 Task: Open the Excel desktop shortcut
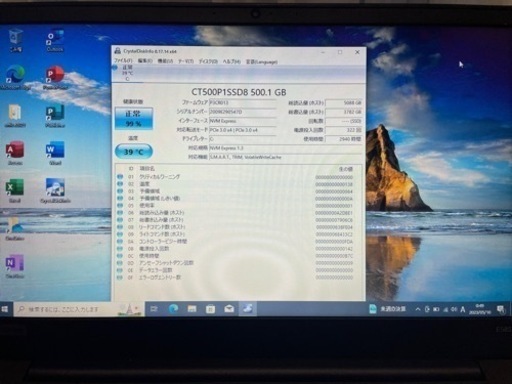pos(15,191)
